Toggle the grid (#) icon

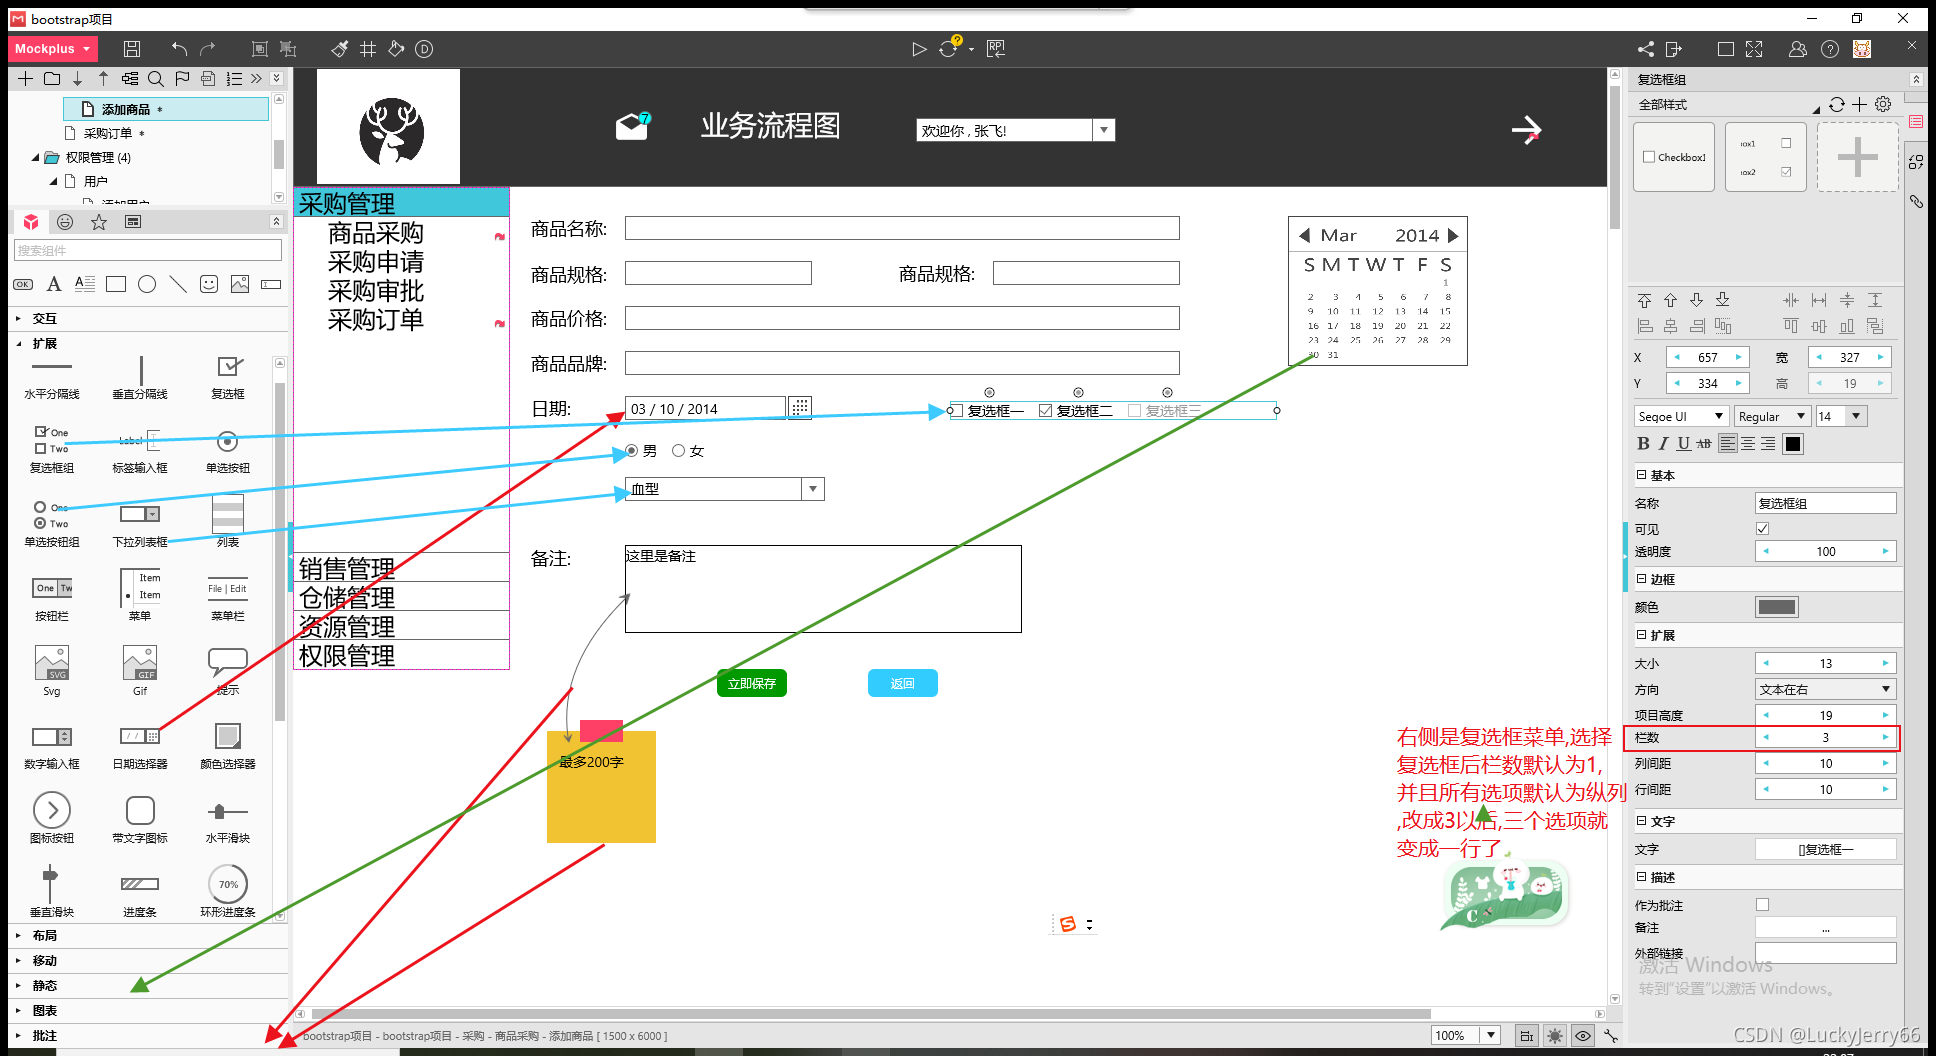tap(368, 49)
